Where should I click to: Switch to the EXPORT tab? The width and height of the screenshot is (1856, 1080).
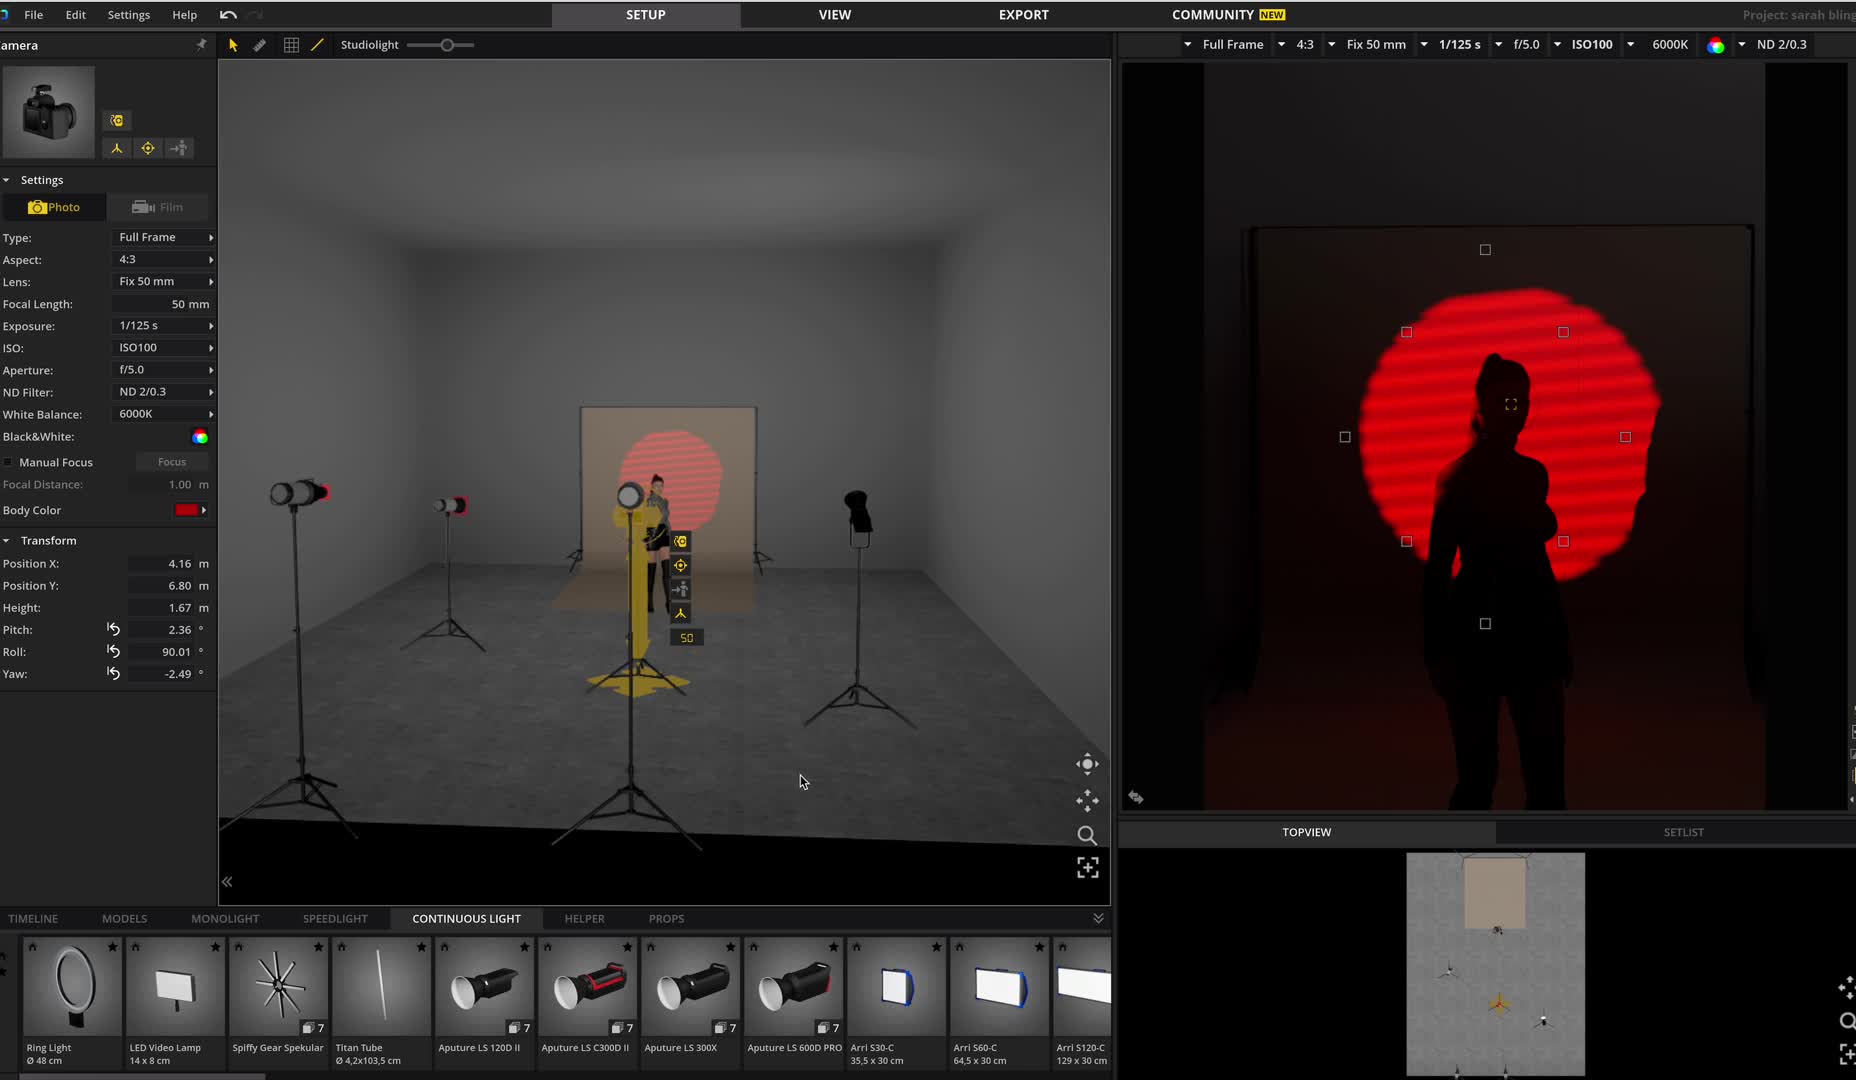point(1023,15)
